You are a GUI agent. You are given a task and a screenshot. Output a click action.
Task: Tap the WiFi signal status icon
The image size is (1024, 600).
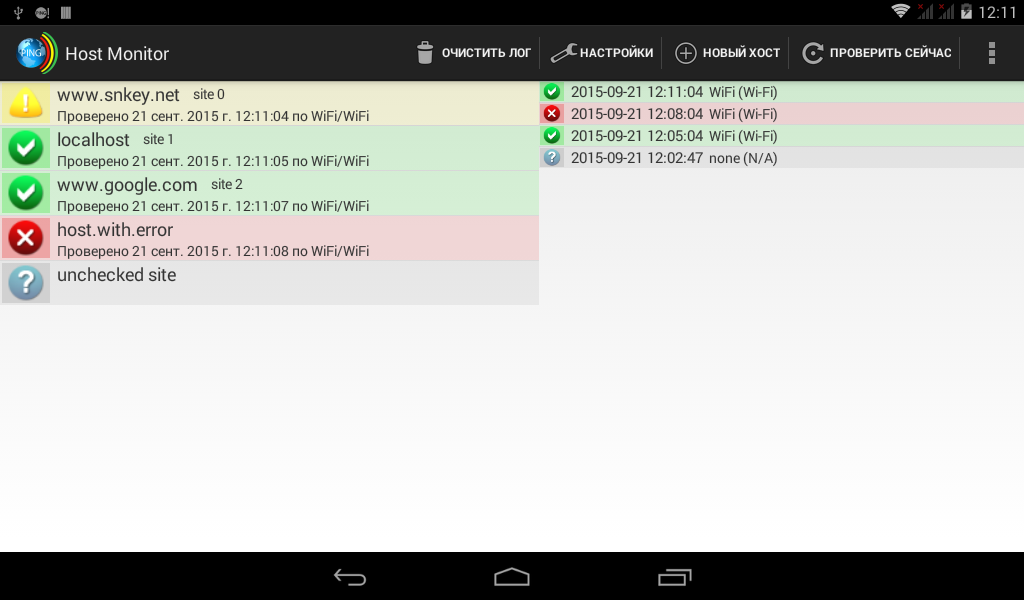901,11
